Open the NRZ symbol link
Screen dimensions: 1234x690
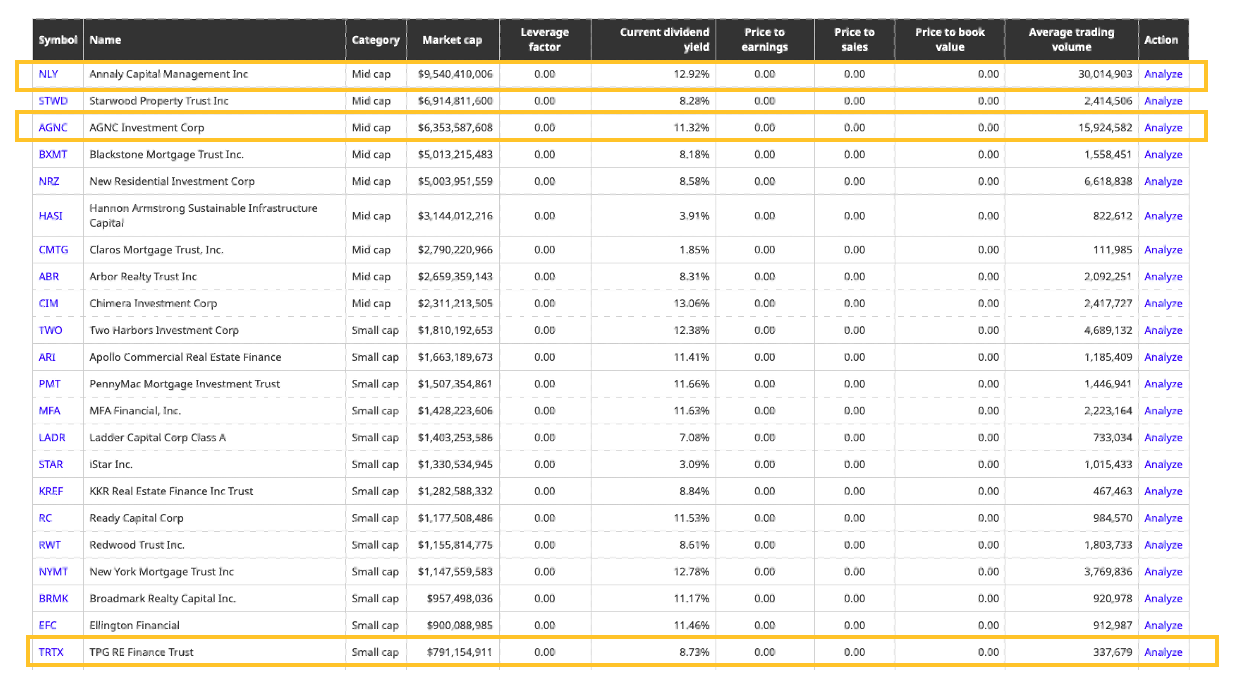tap(49, 182)
